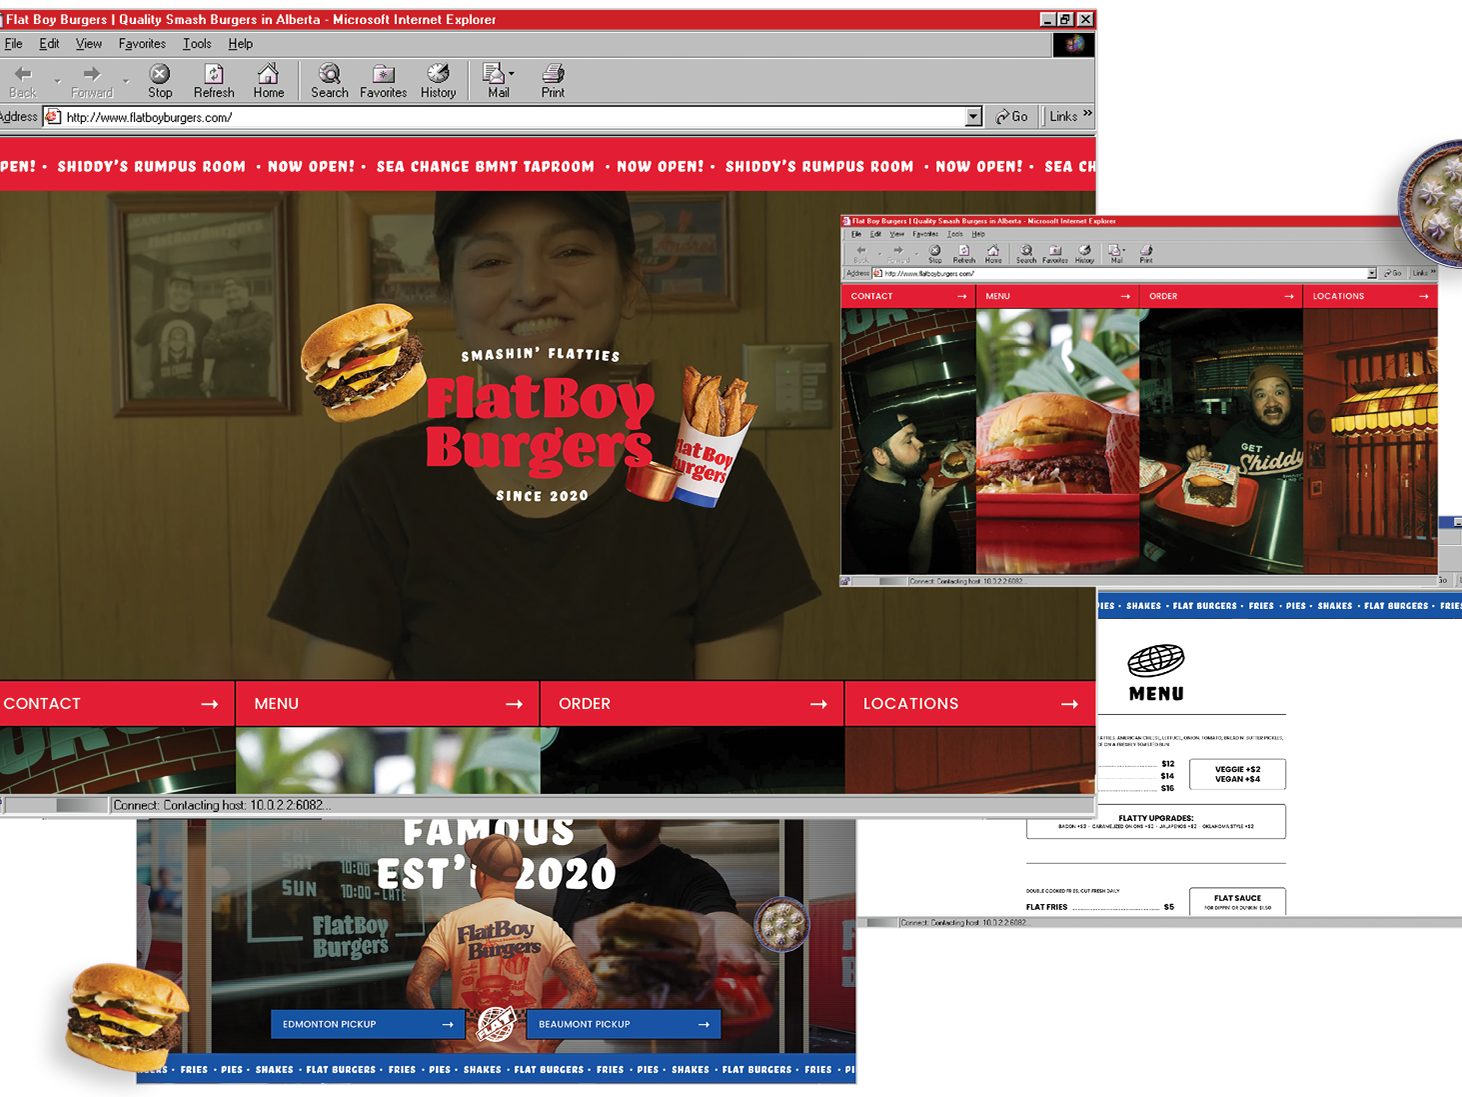Open Favorites folder icon in main toolbar
The height and width of the screenshot is (1097, 1462).
383,74
